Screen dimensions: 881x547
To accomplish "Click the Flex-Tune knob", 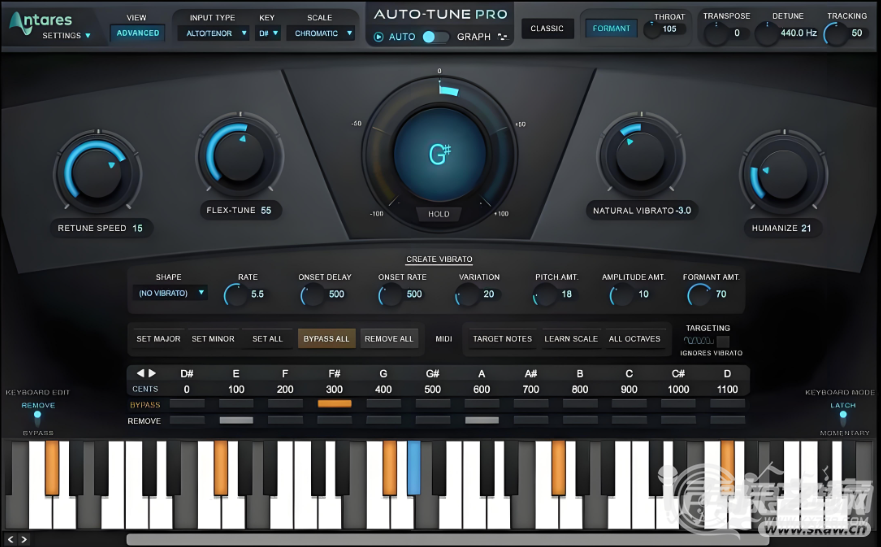I will coord(240,154).
